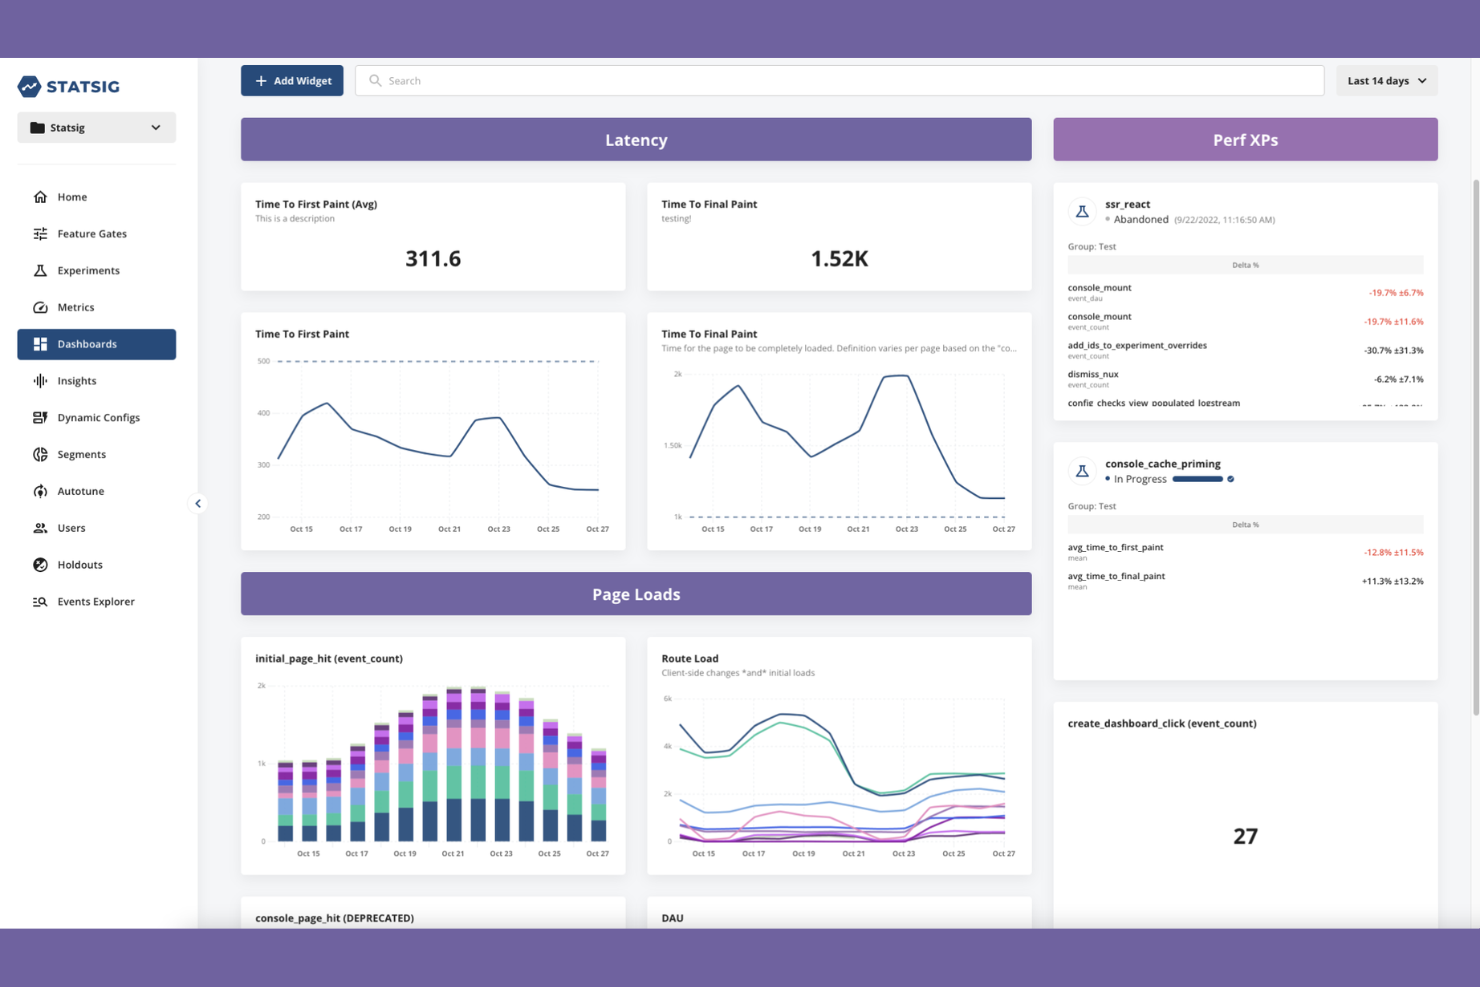Screen dimensions: 1480x987
Task: Click the console_cache_priming flask icon
Action: tap(1082, 471)
